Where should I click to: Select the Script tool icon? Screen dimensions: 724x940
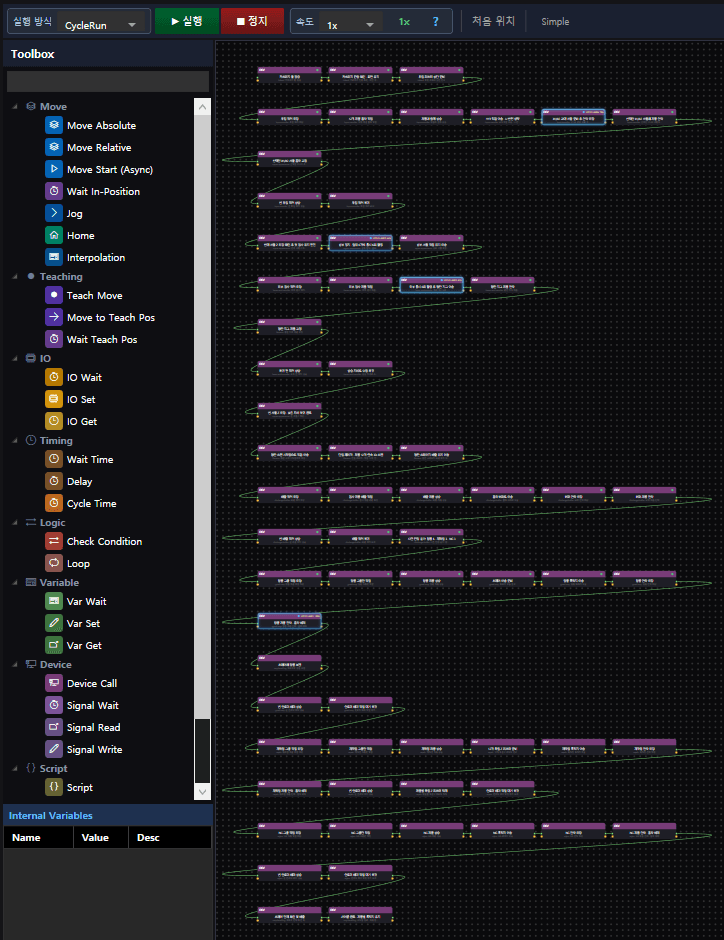tap(54, 787)
